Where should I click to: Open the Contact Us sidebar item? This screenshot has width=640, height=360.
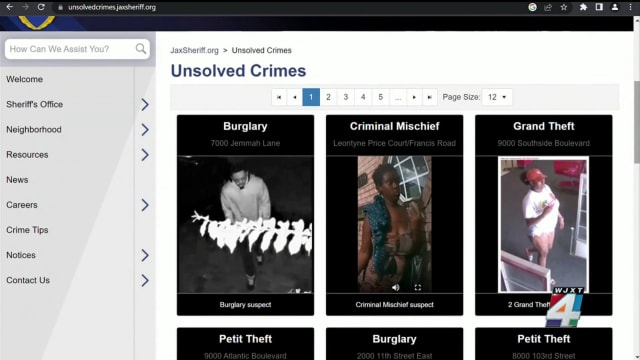[28, 280]
